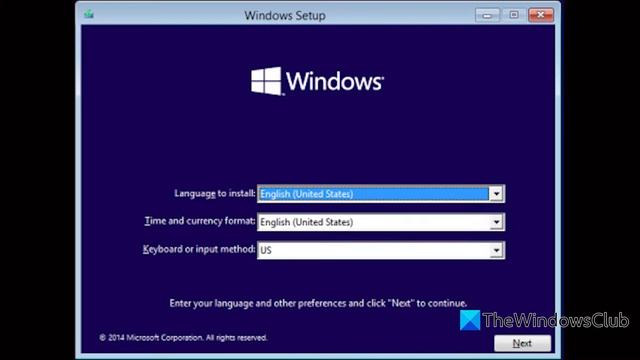Maximize the Windows Setup window
The height and width of the screenshot is (360, 640).
514,15
